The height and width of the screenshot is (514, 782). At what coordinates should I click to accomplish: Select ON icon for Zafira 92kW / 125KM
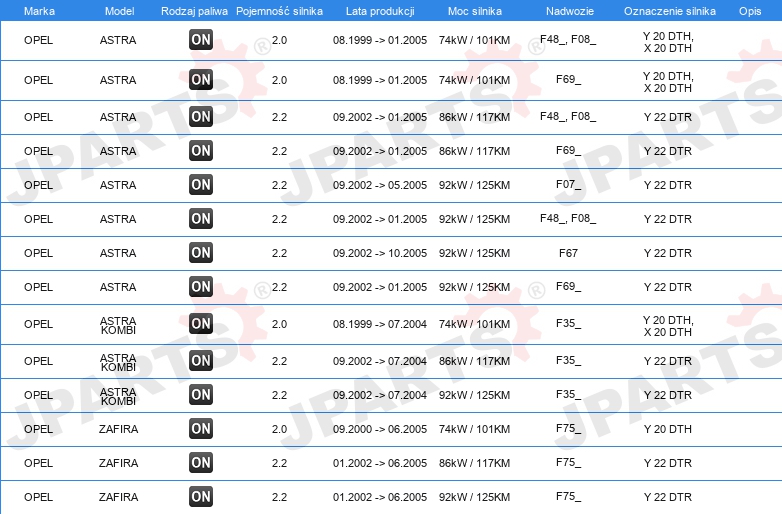tap(201, 497)
